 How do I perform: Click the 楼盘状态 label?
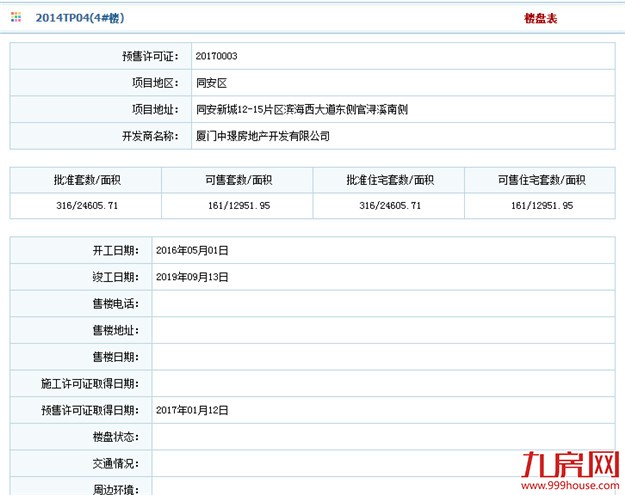(x=116, y=437)
